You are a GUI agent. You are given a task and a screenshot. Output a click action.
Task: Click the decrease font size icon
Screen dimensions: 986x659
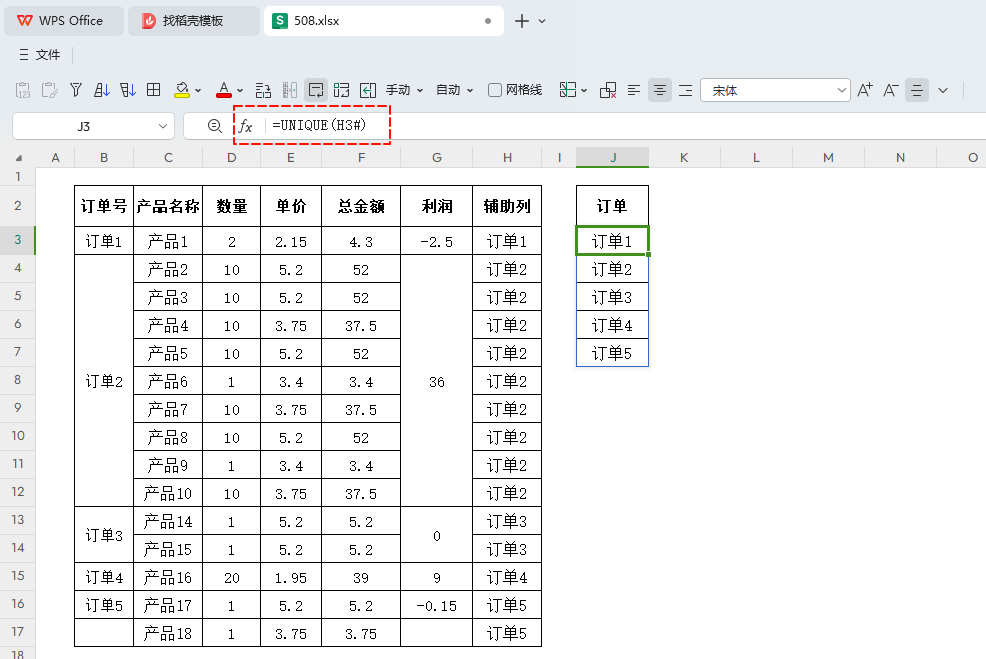click(x=890, y=90)
